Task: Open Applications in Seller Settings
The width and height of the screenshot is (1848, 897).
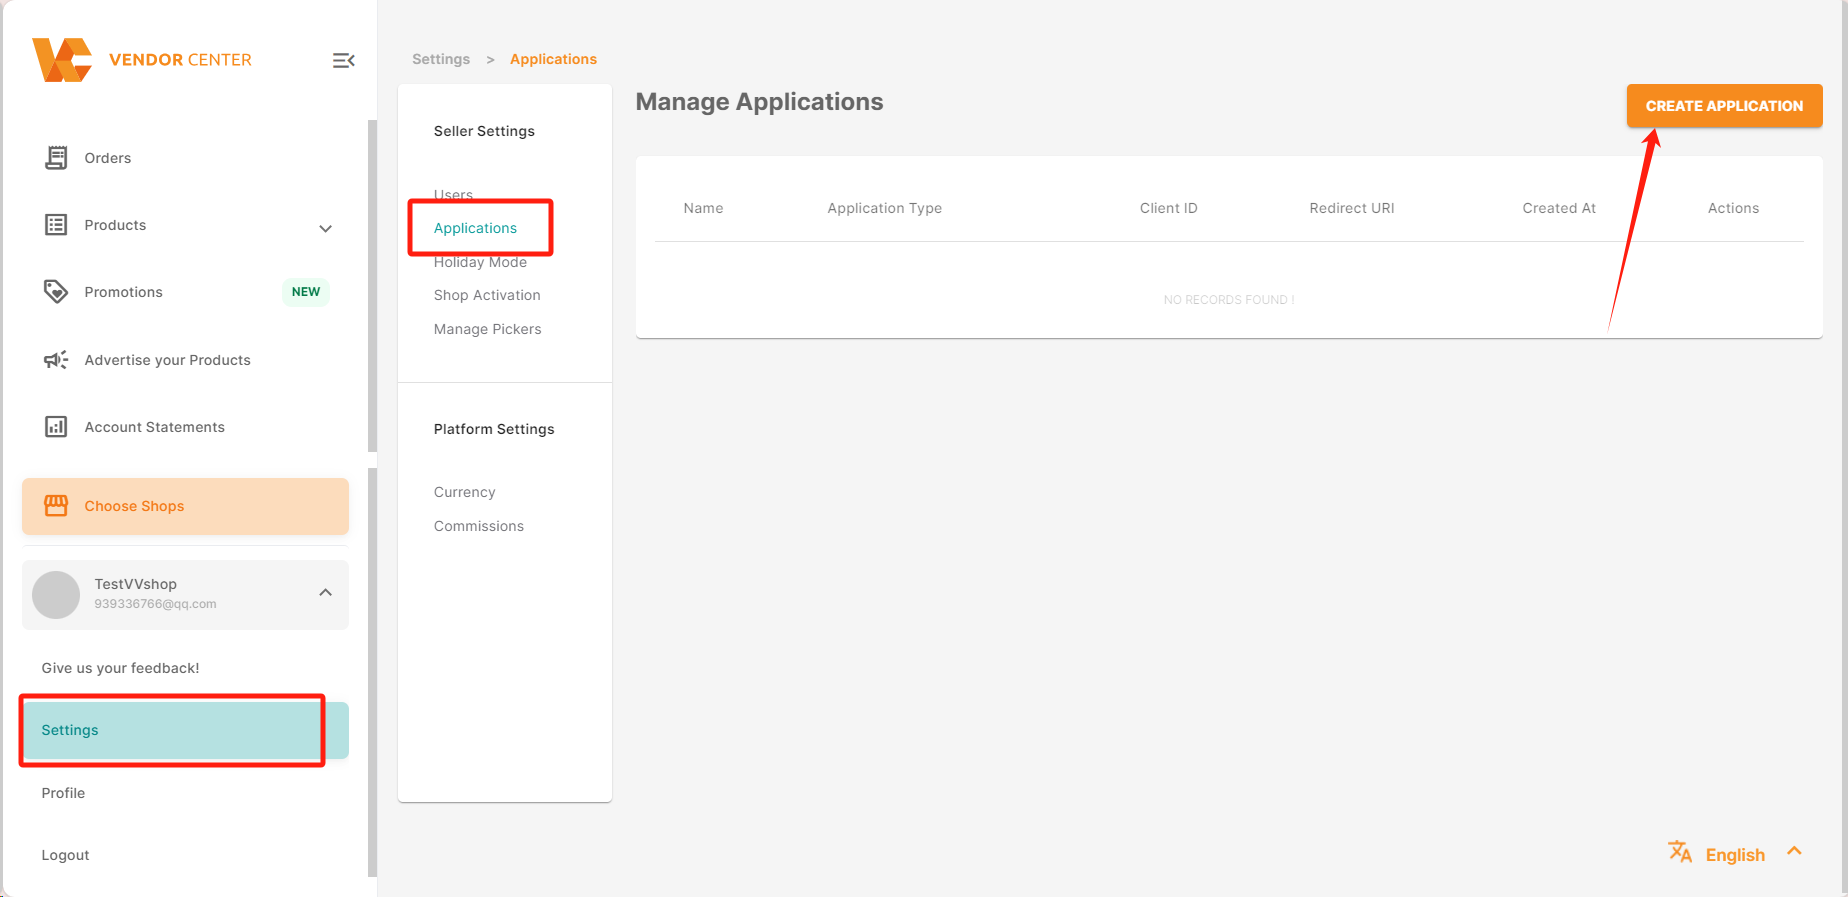Action: tap(475, 228)
